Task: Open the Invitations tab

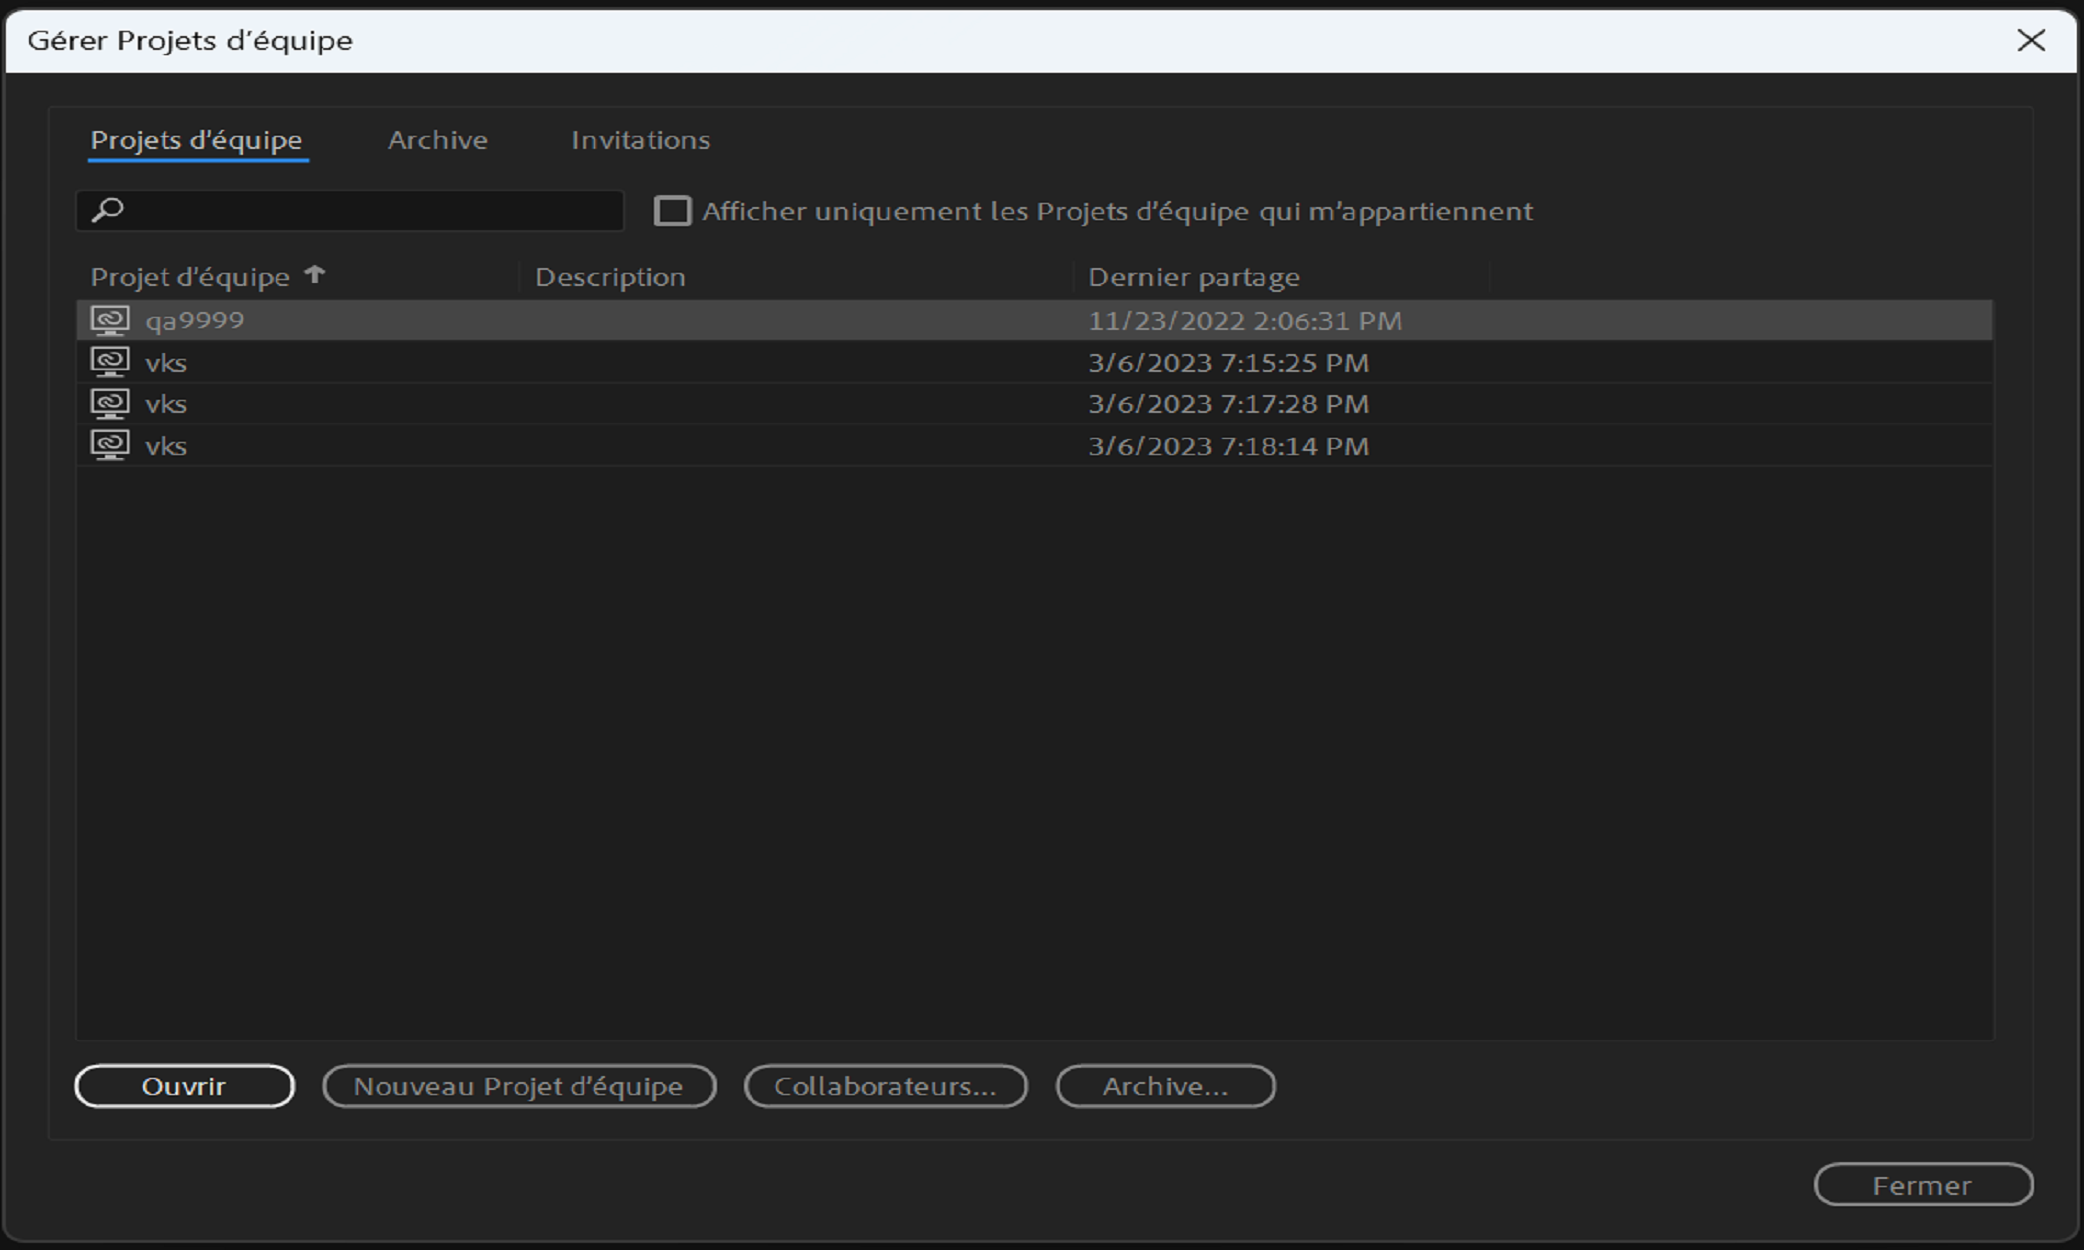Action: (640, 140)
